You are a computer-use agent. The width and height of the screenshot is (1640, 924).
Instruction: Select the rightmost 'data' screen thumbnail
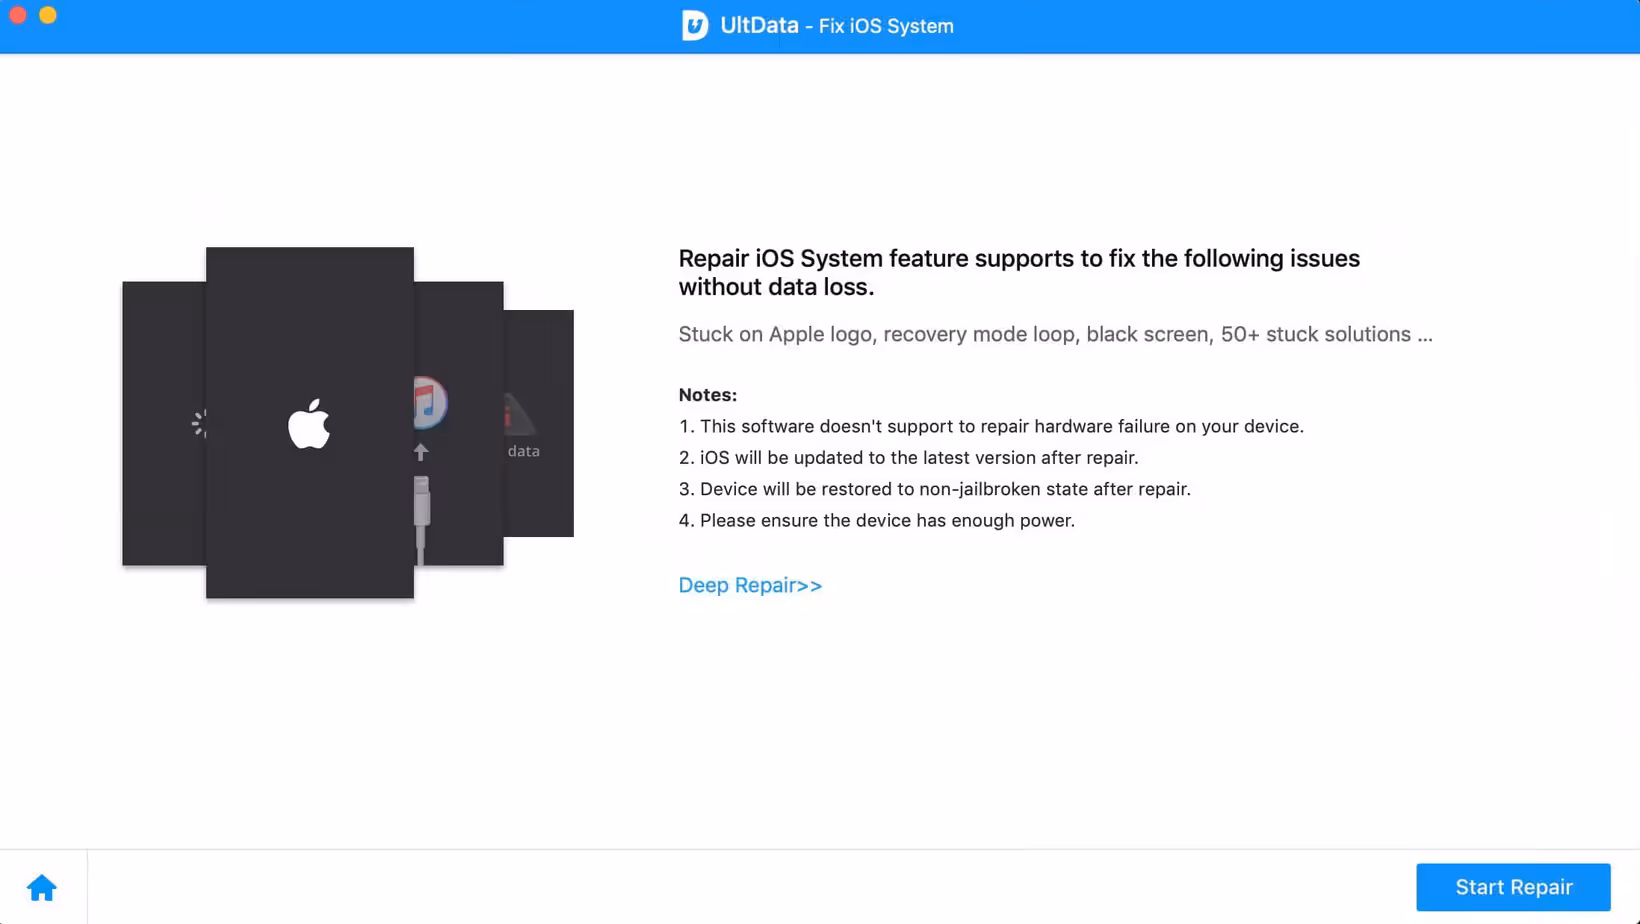coord(538,423)
